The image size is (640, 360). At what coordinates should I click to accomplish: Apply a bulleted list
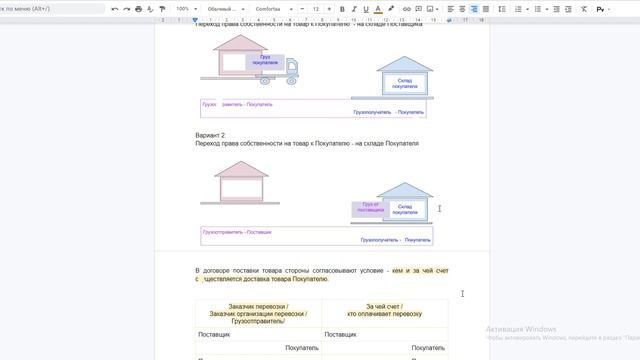tap(538, 9)
